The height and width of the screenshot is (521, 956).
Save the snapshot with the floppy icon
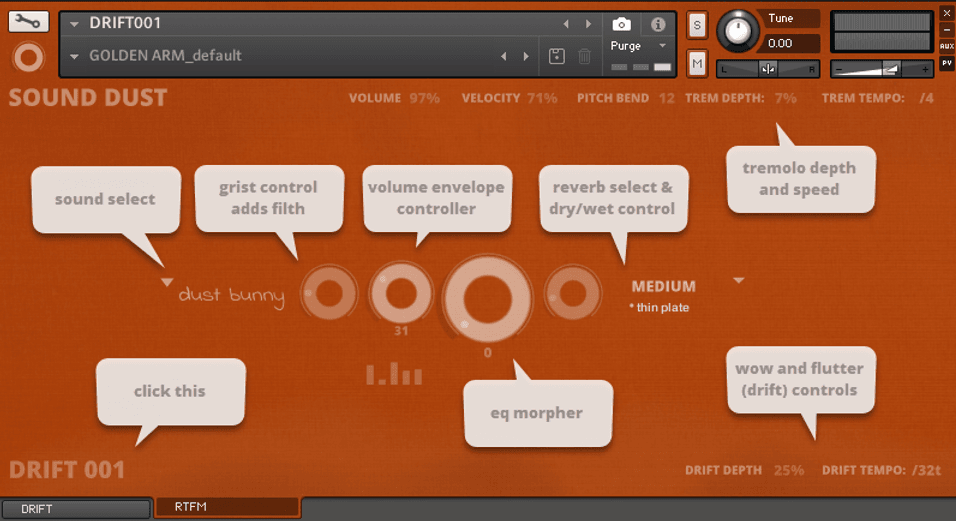556,56
